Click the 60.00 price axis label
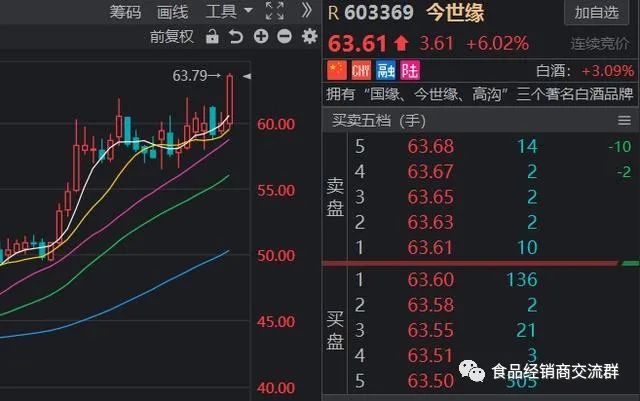 276,124
